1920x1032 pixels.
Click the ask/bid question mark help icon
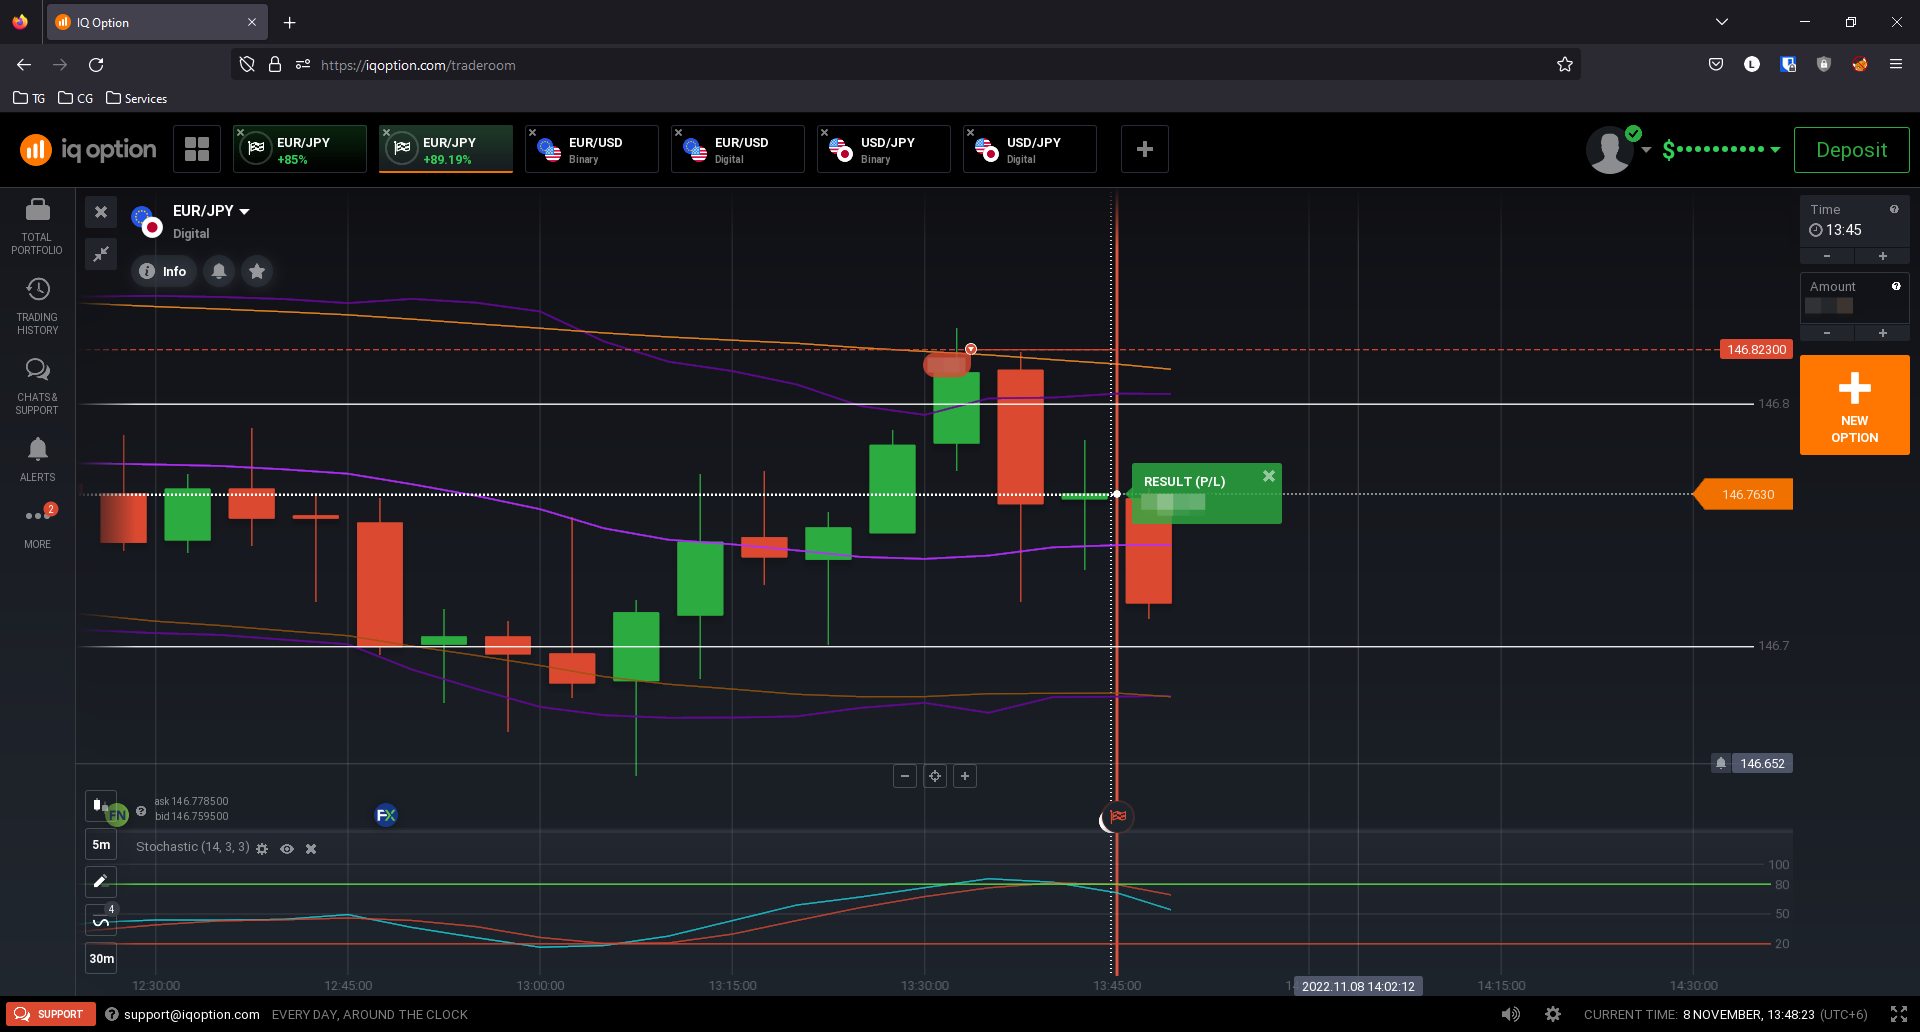coord(141,811)
